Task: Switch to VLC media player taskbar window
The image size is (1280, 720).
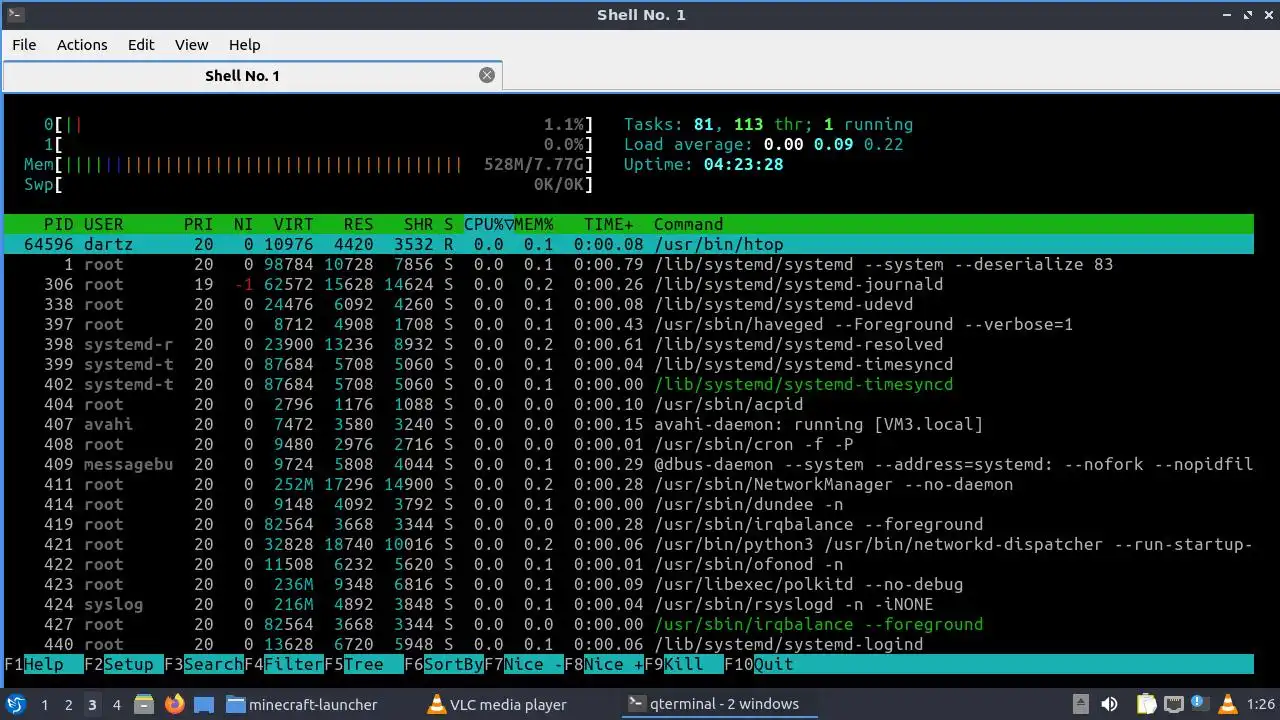Action: coord(518,704)
